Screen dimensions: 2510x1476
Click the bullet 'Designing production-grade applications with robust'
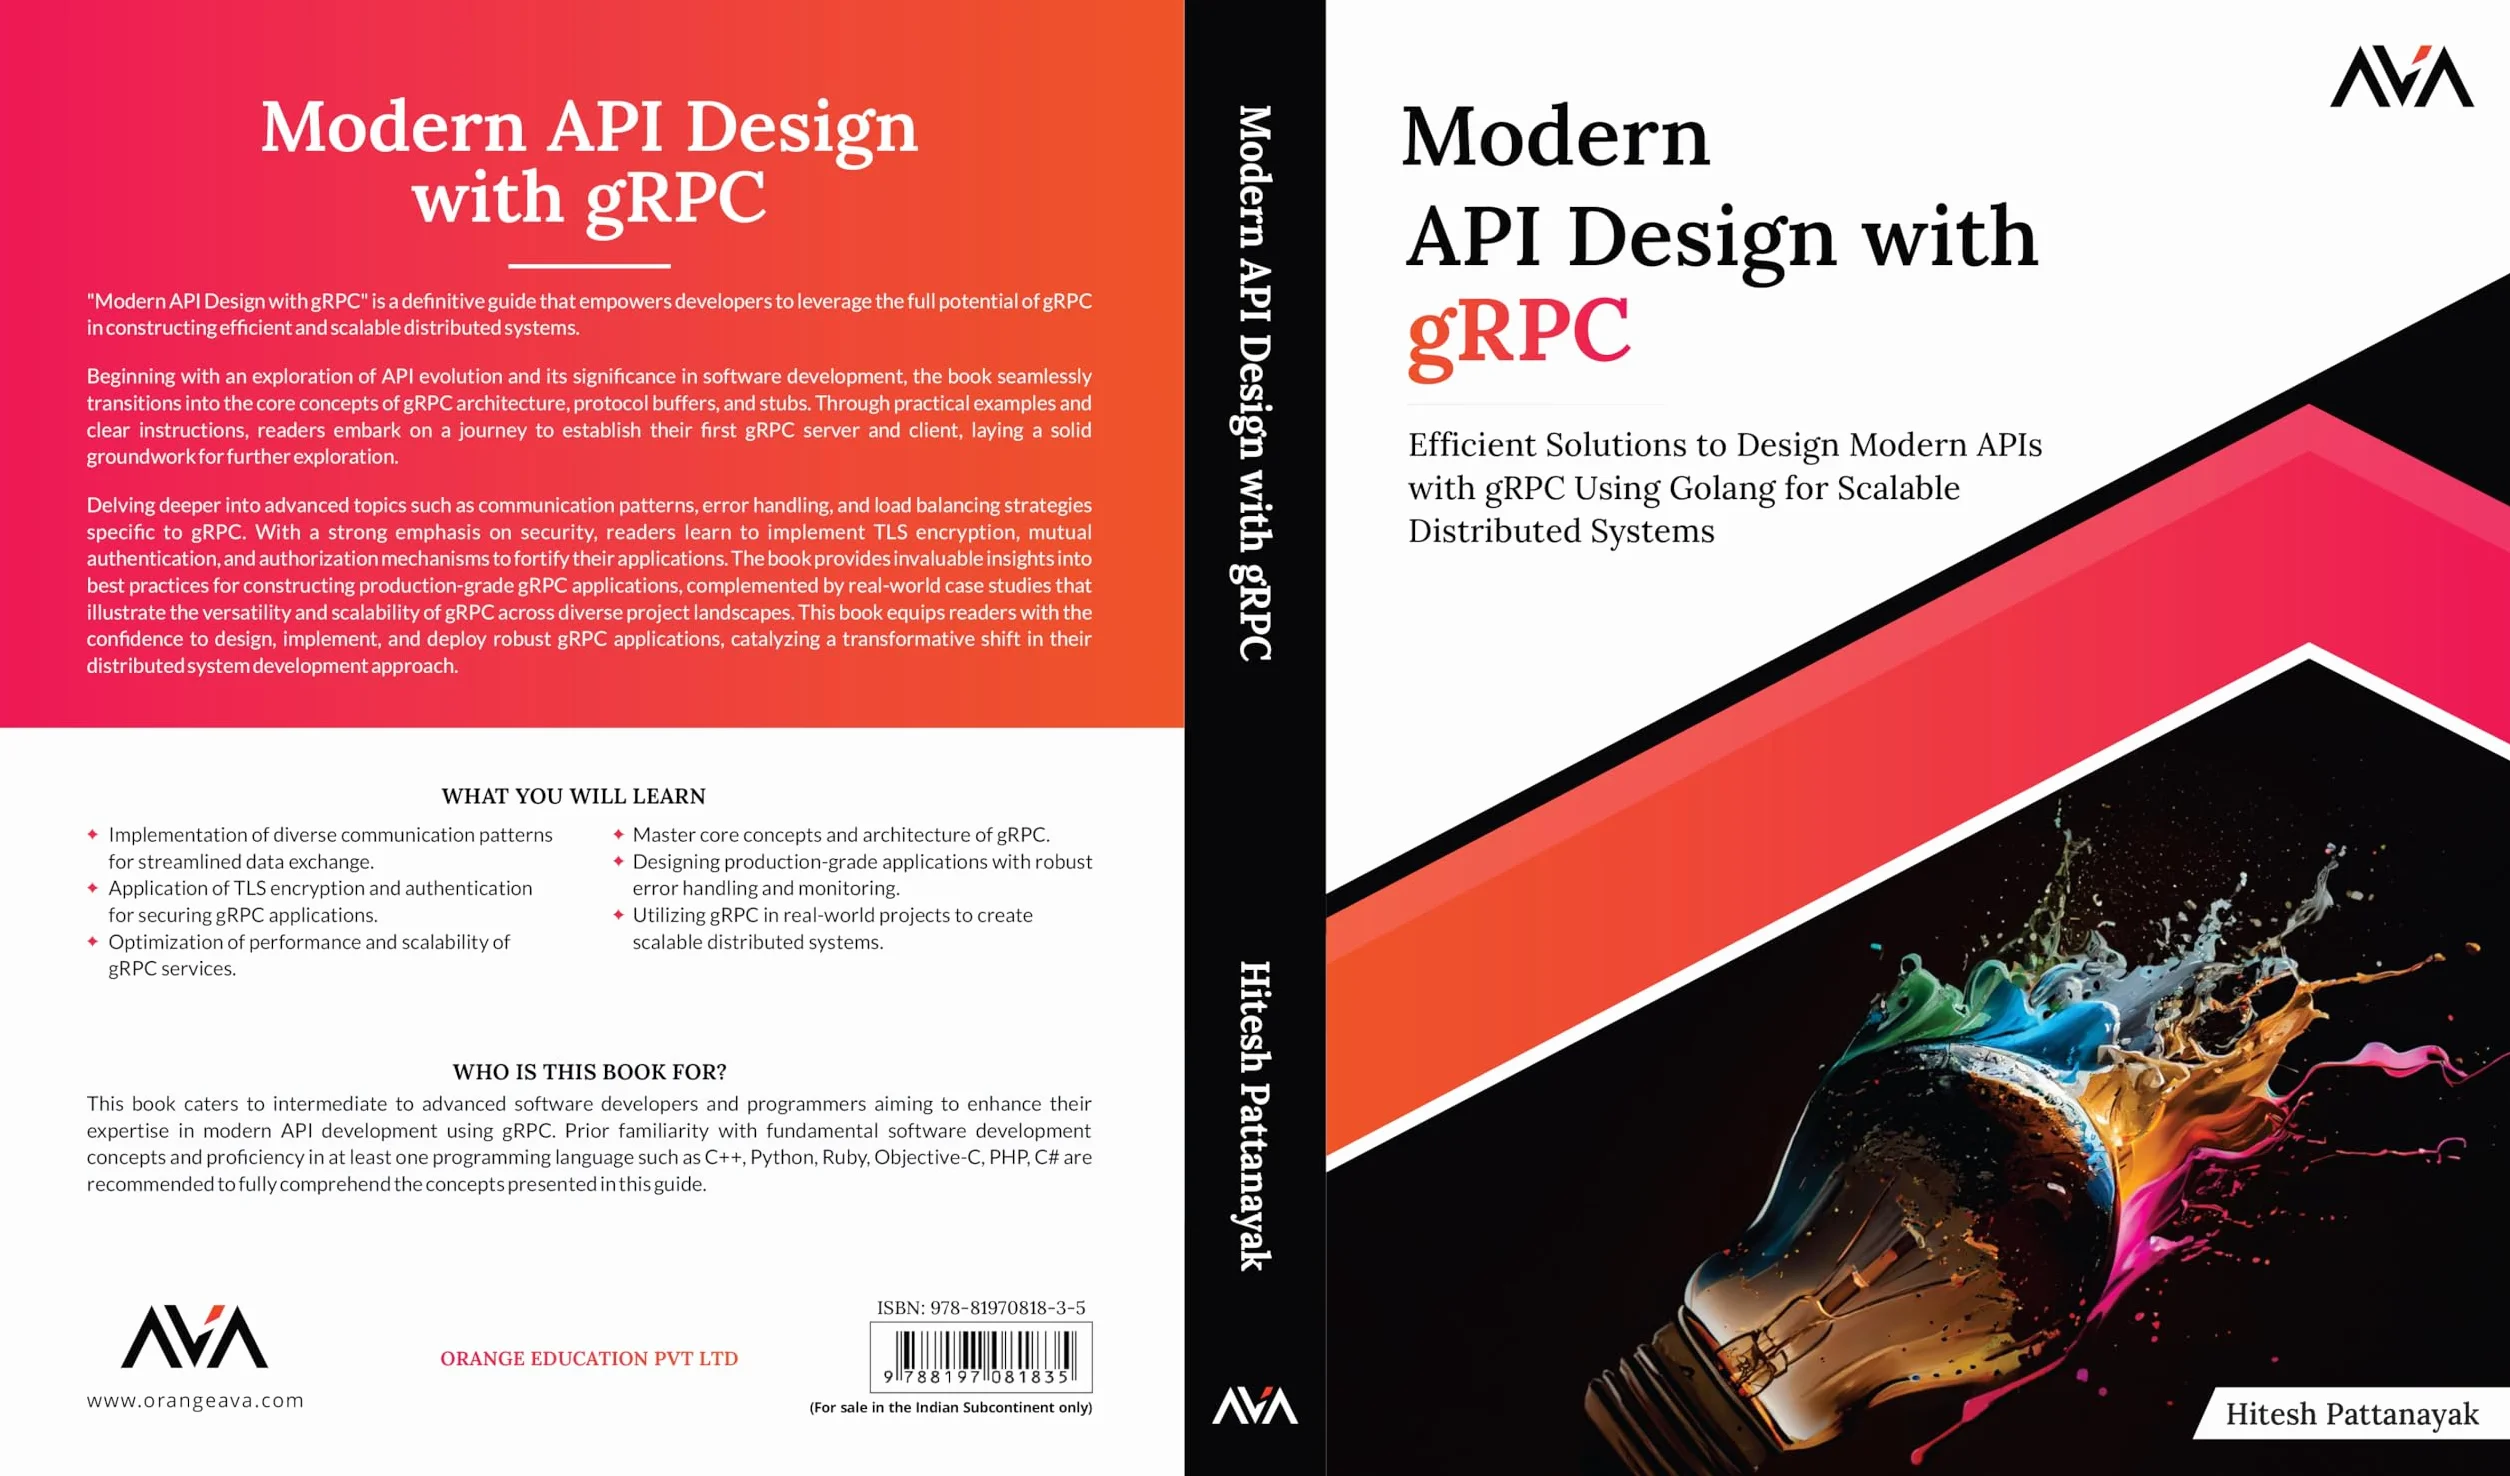click(862, 874)
